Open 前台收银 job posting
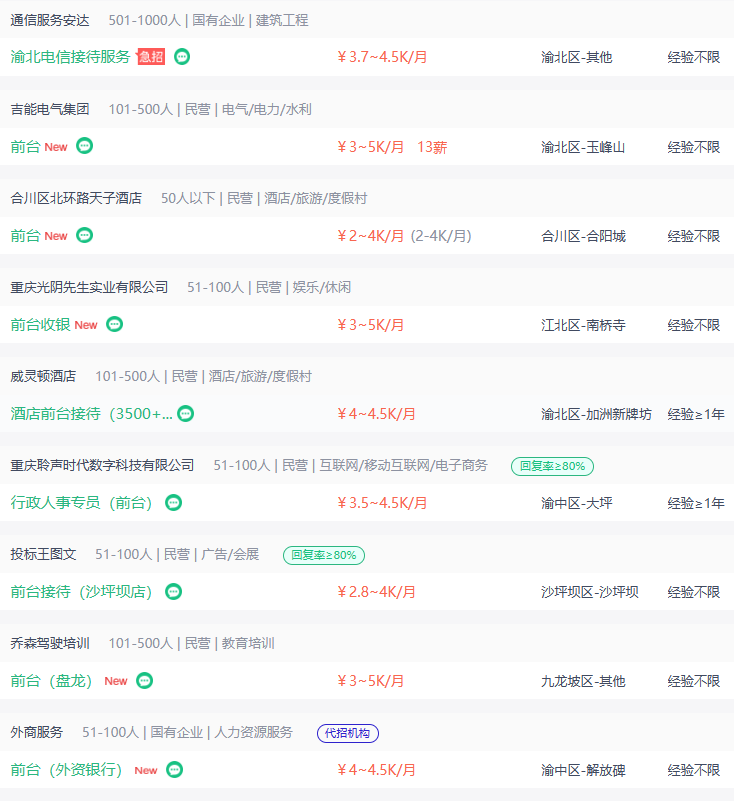The image size is (734, 801). [40, 325]
